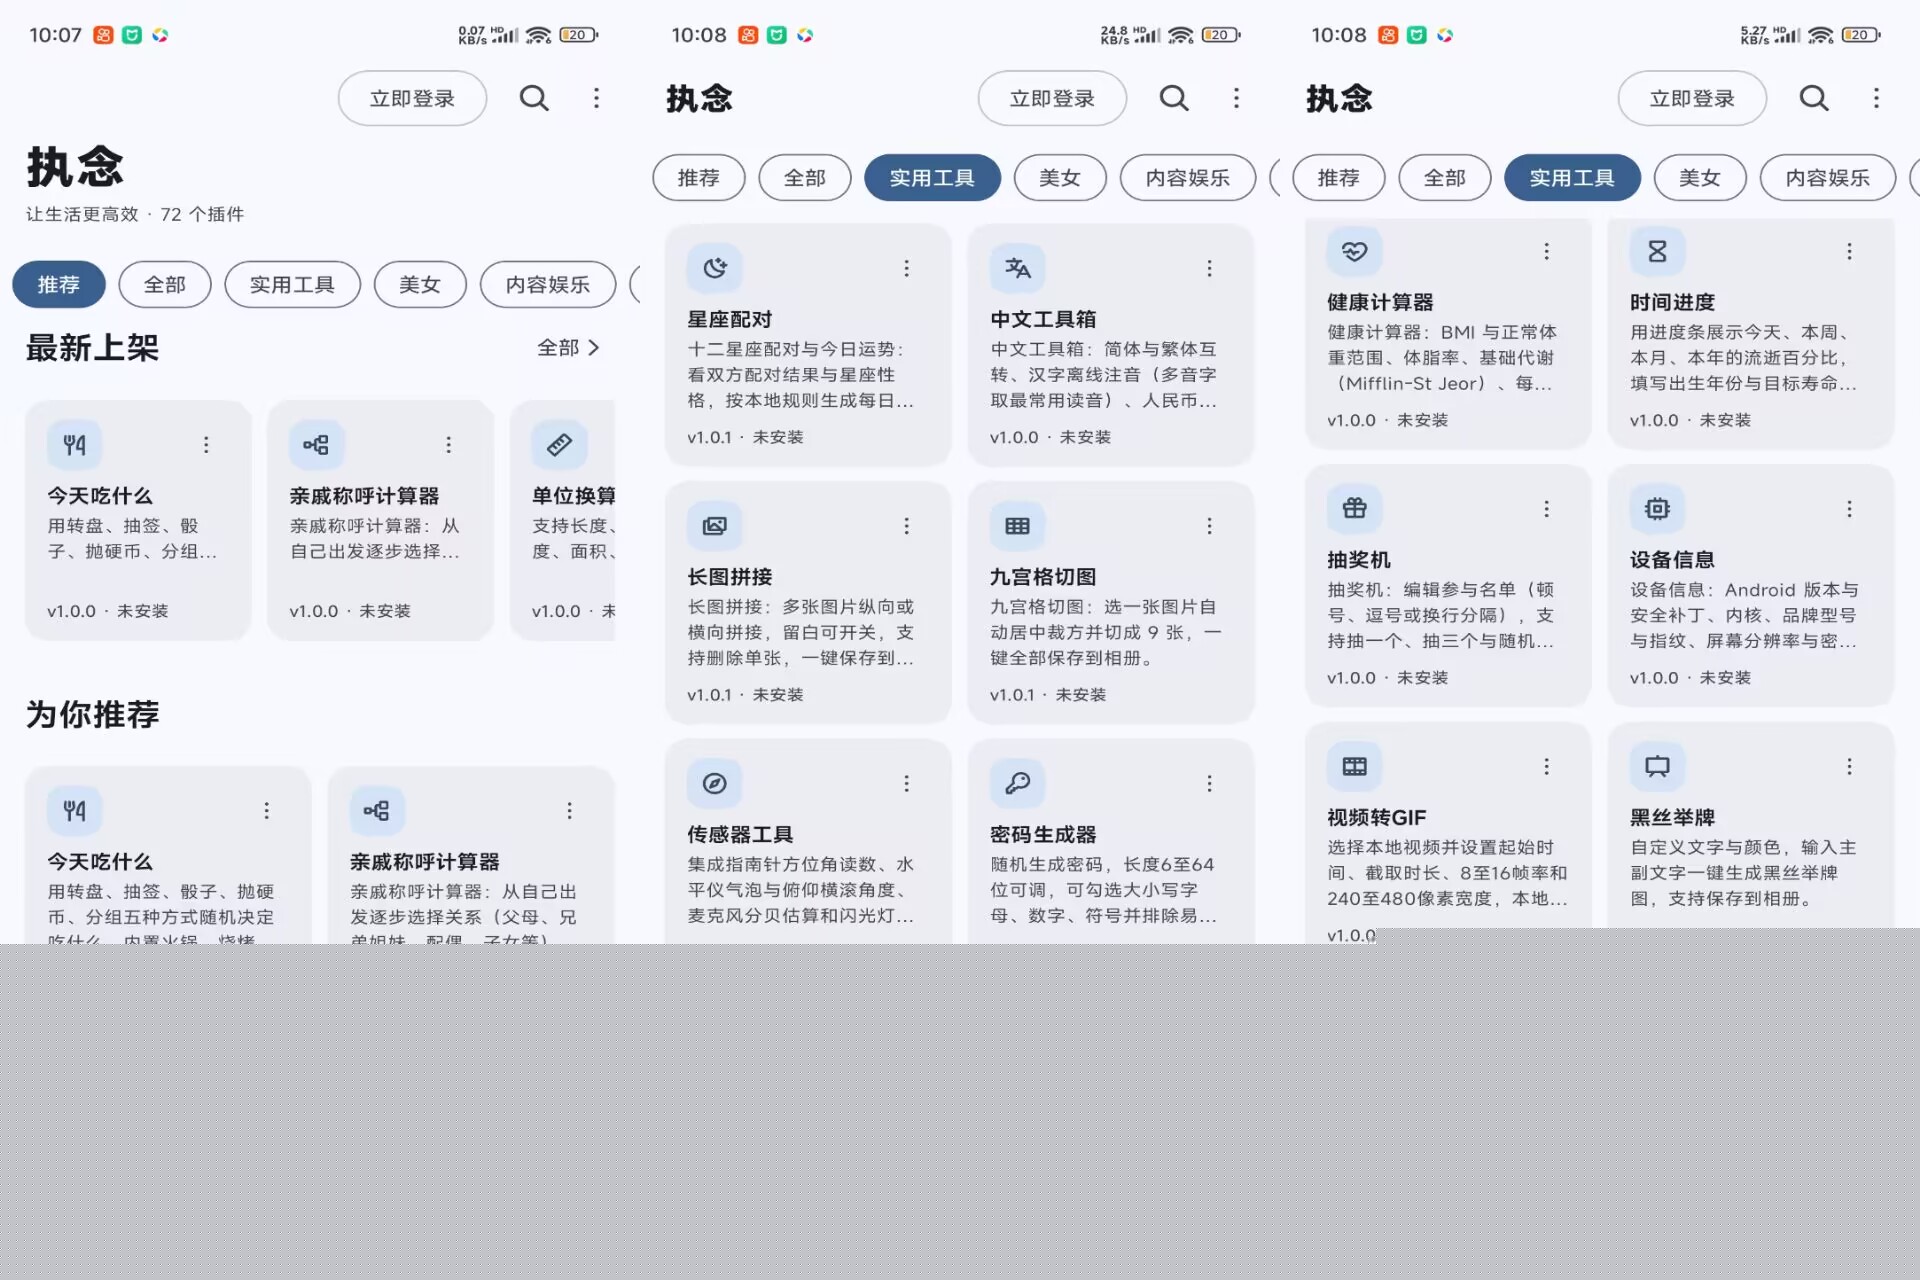Image resolution: width=1920 pixels, height=1280 pixels.
Task: Open three-dot menu on 黑丝举牌 card
Action: [1849, 766]
